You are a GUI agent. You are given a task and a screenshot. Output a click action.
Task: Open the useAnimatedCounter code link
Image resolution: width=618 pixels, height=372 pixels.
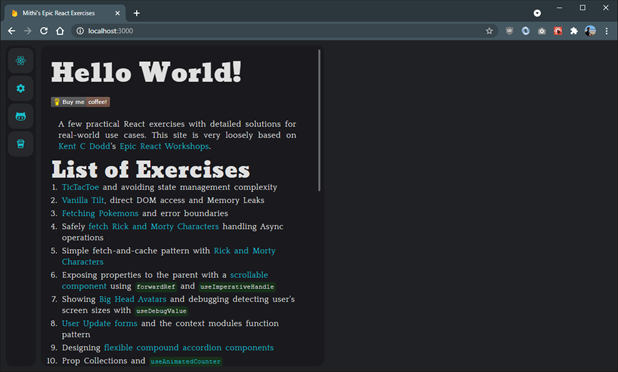186,361
